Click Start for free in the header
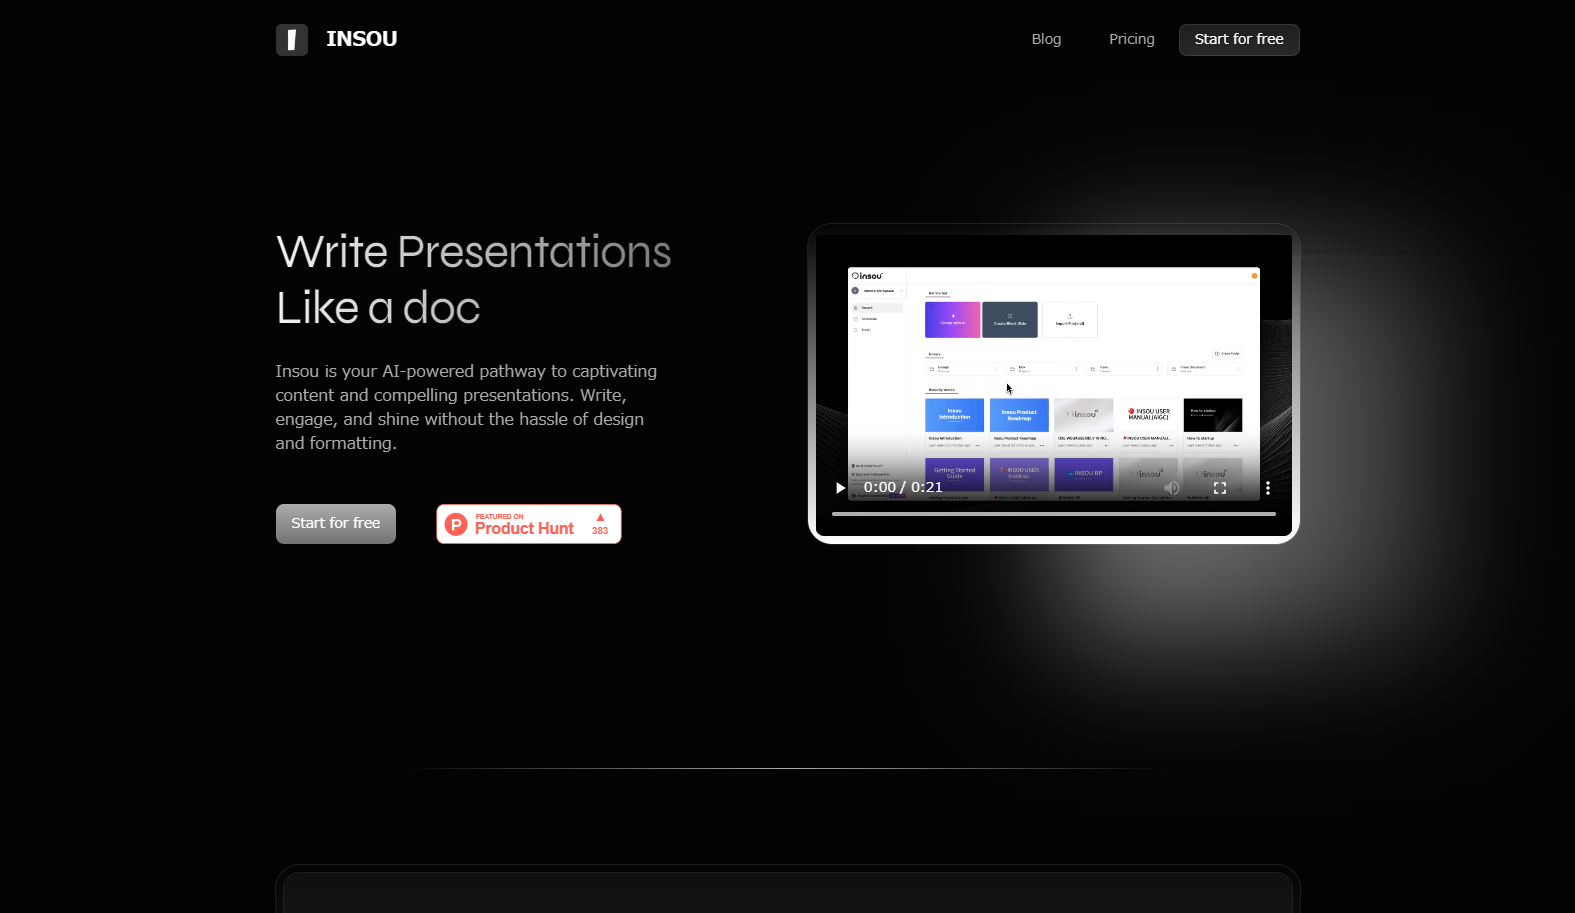Screen dimensions: 1575x913 coord(1238,39)
